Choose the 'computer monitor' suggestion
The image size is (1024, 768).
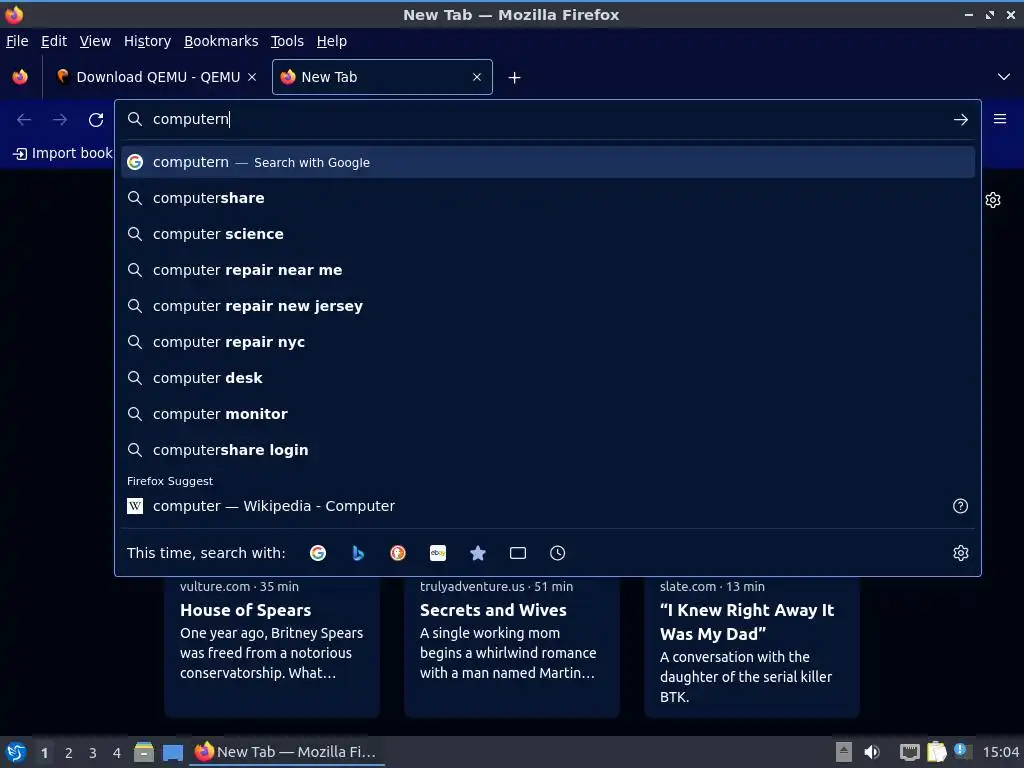[547, 413]
